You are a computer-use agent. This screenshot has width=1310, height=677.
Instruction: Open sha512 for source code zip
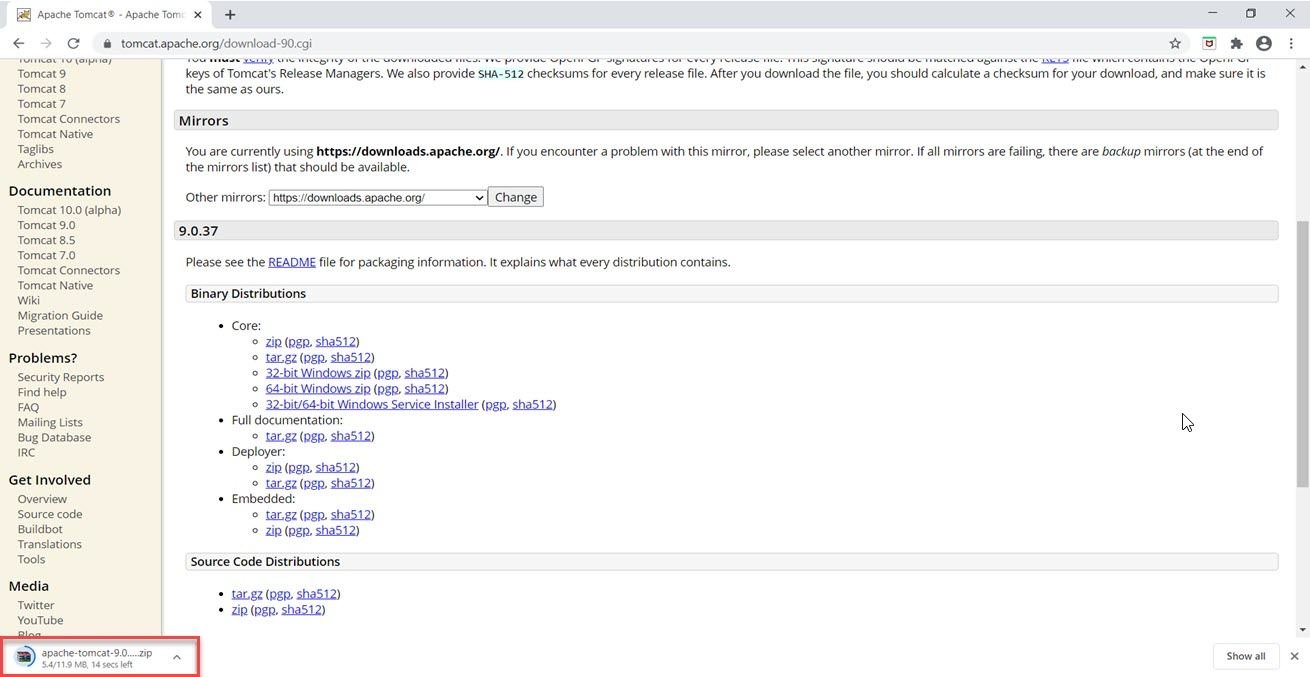pyautogui.click(x=301, y=610)
